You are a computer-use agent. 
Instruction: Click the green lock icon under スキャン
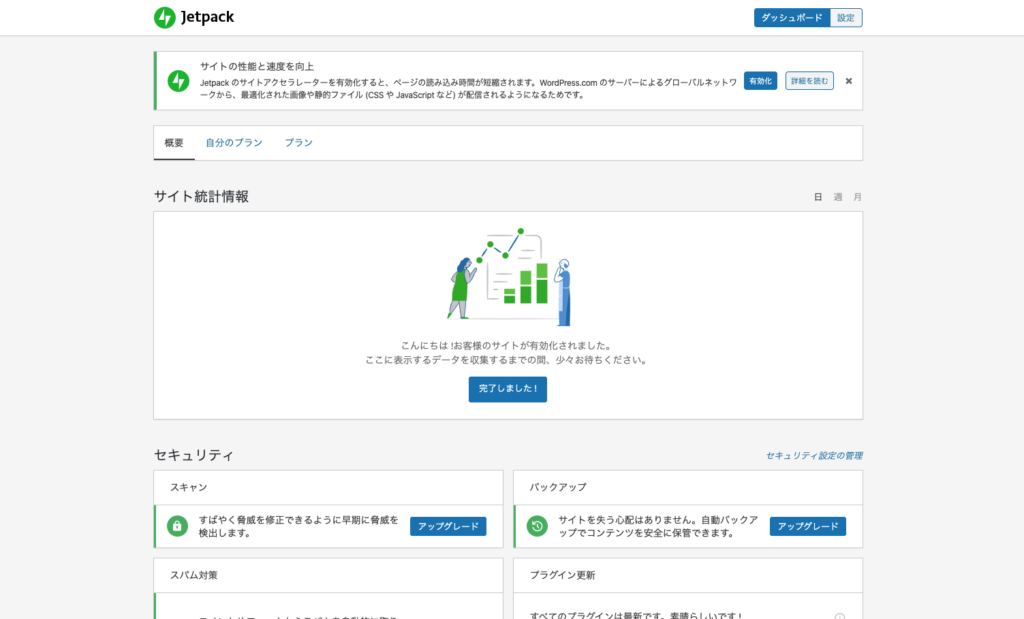pyautogui.click(x=177, y=526)
